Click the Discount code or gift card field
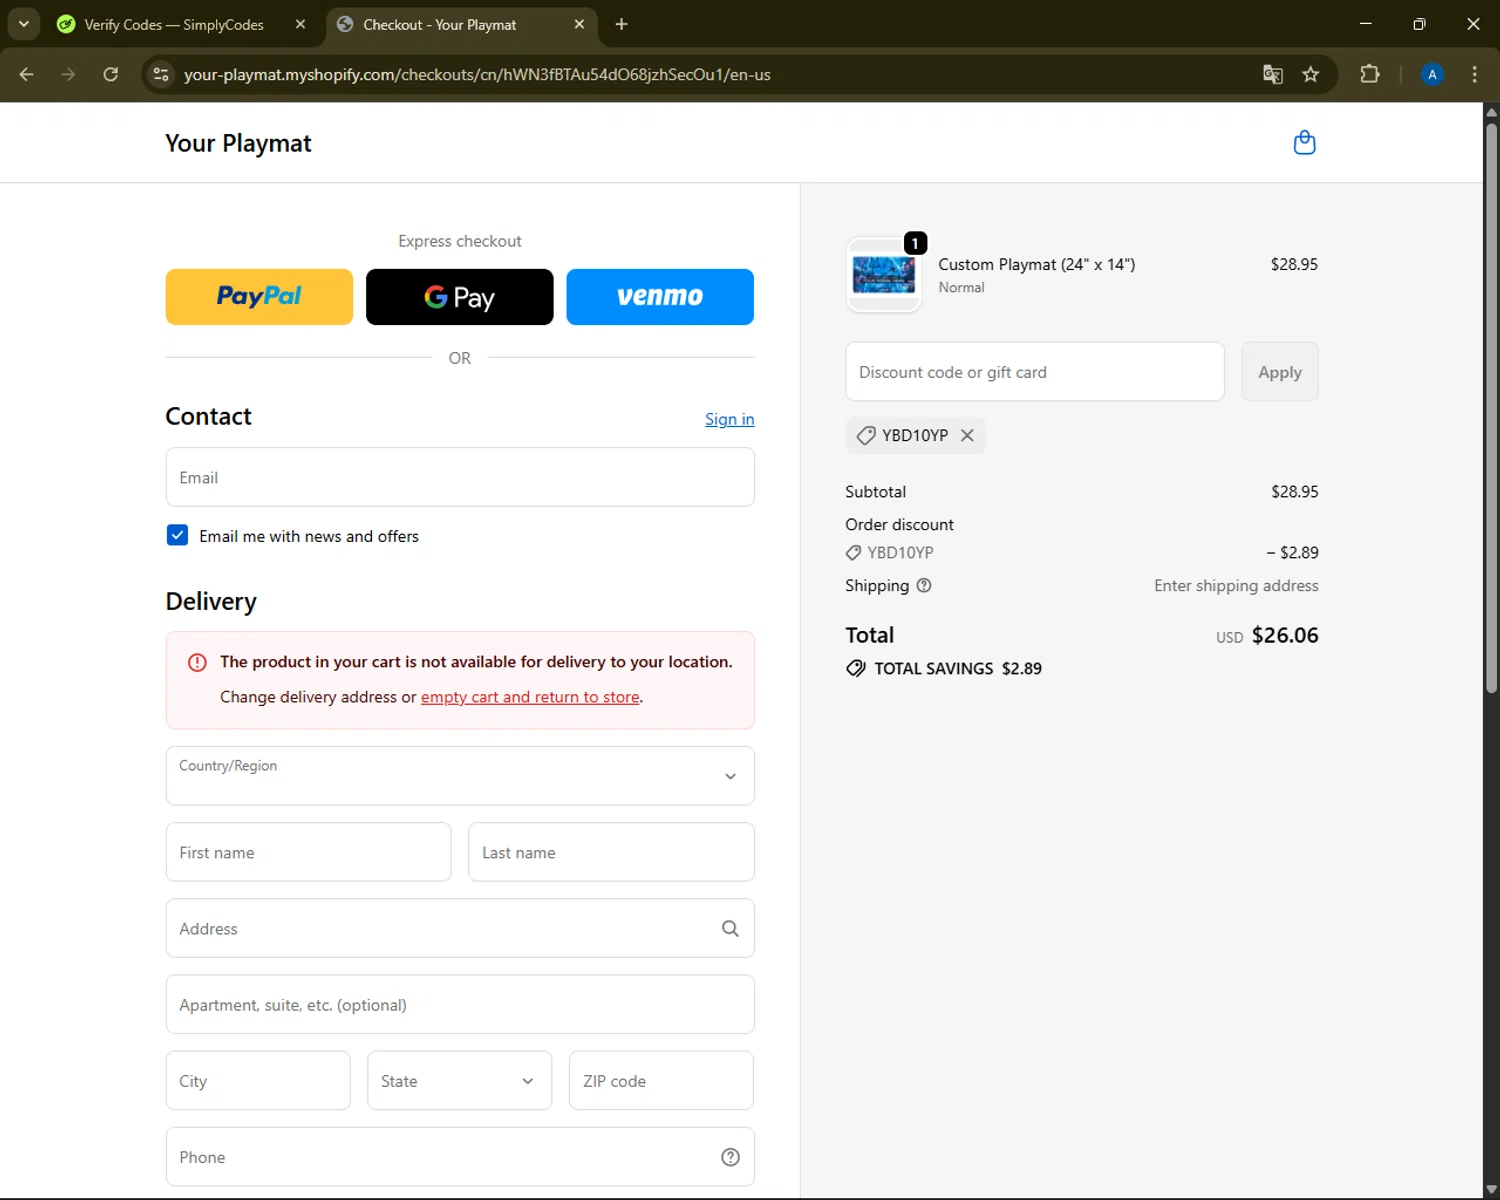This screenshot has height=1200, width=1500. [1035, 372]
